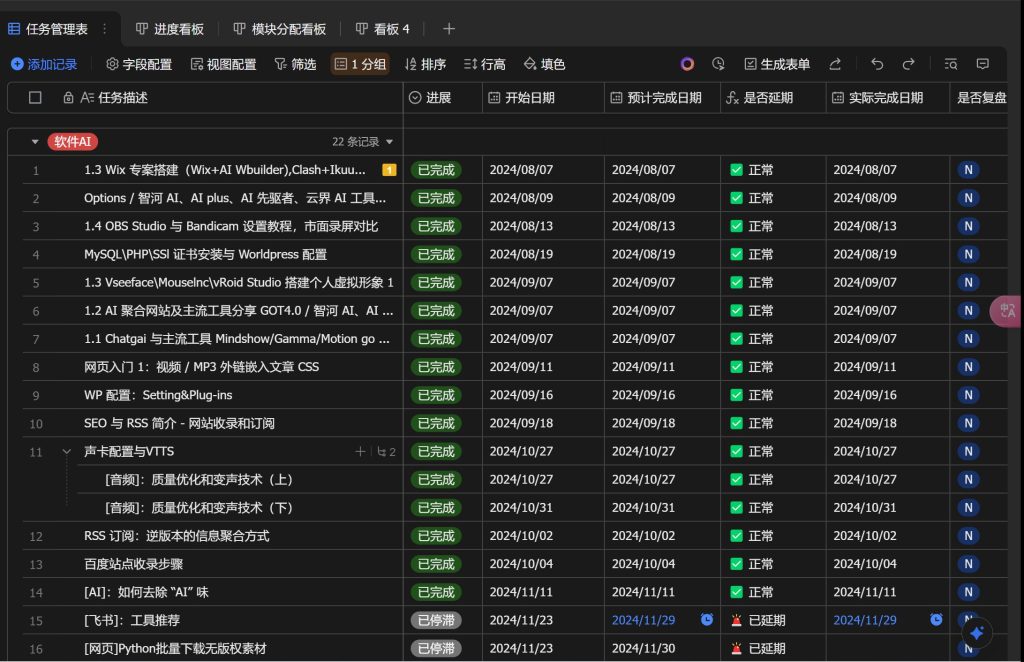Screen dimensions: 1024x662
Task: Toggle the select-all checkbox in header row
Action: click(35, 97)
